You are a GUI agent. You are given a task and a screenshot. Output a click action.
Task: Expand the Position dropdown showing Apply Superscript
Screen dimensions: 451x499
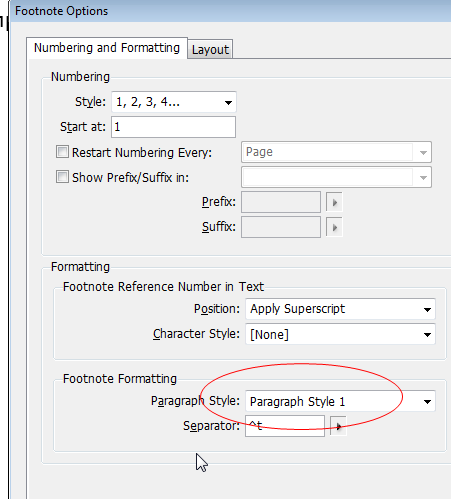click(340, 309)
